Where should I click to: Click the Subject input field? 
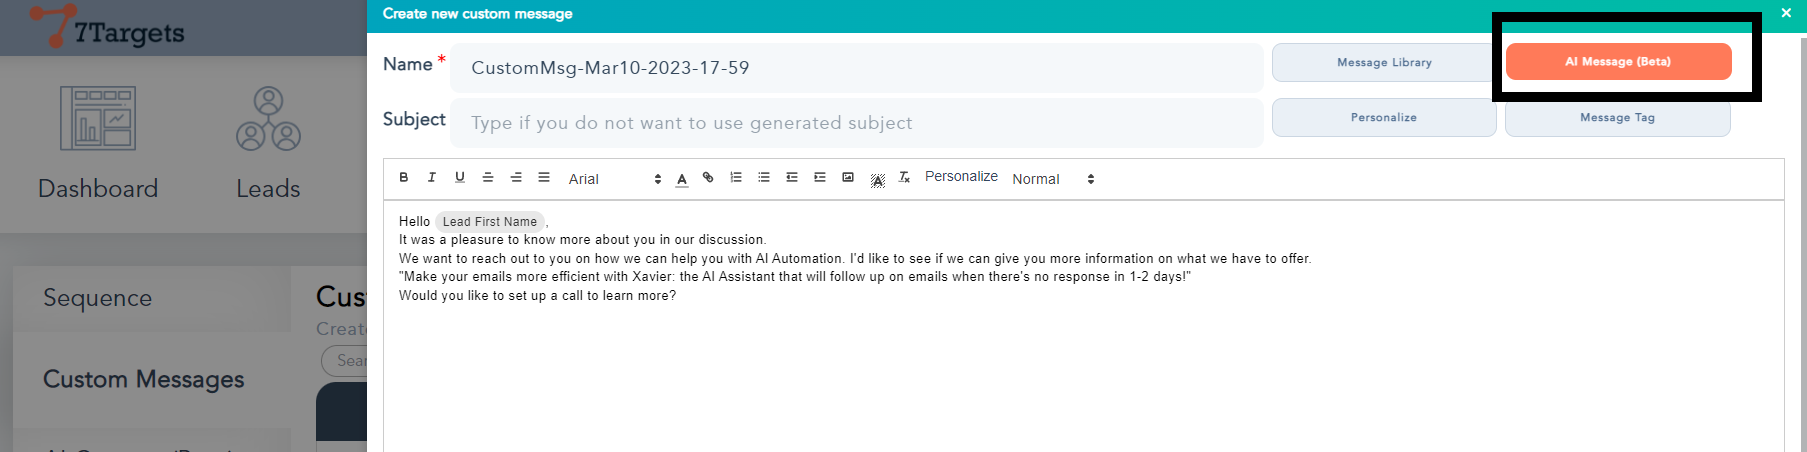click(856, 123)
